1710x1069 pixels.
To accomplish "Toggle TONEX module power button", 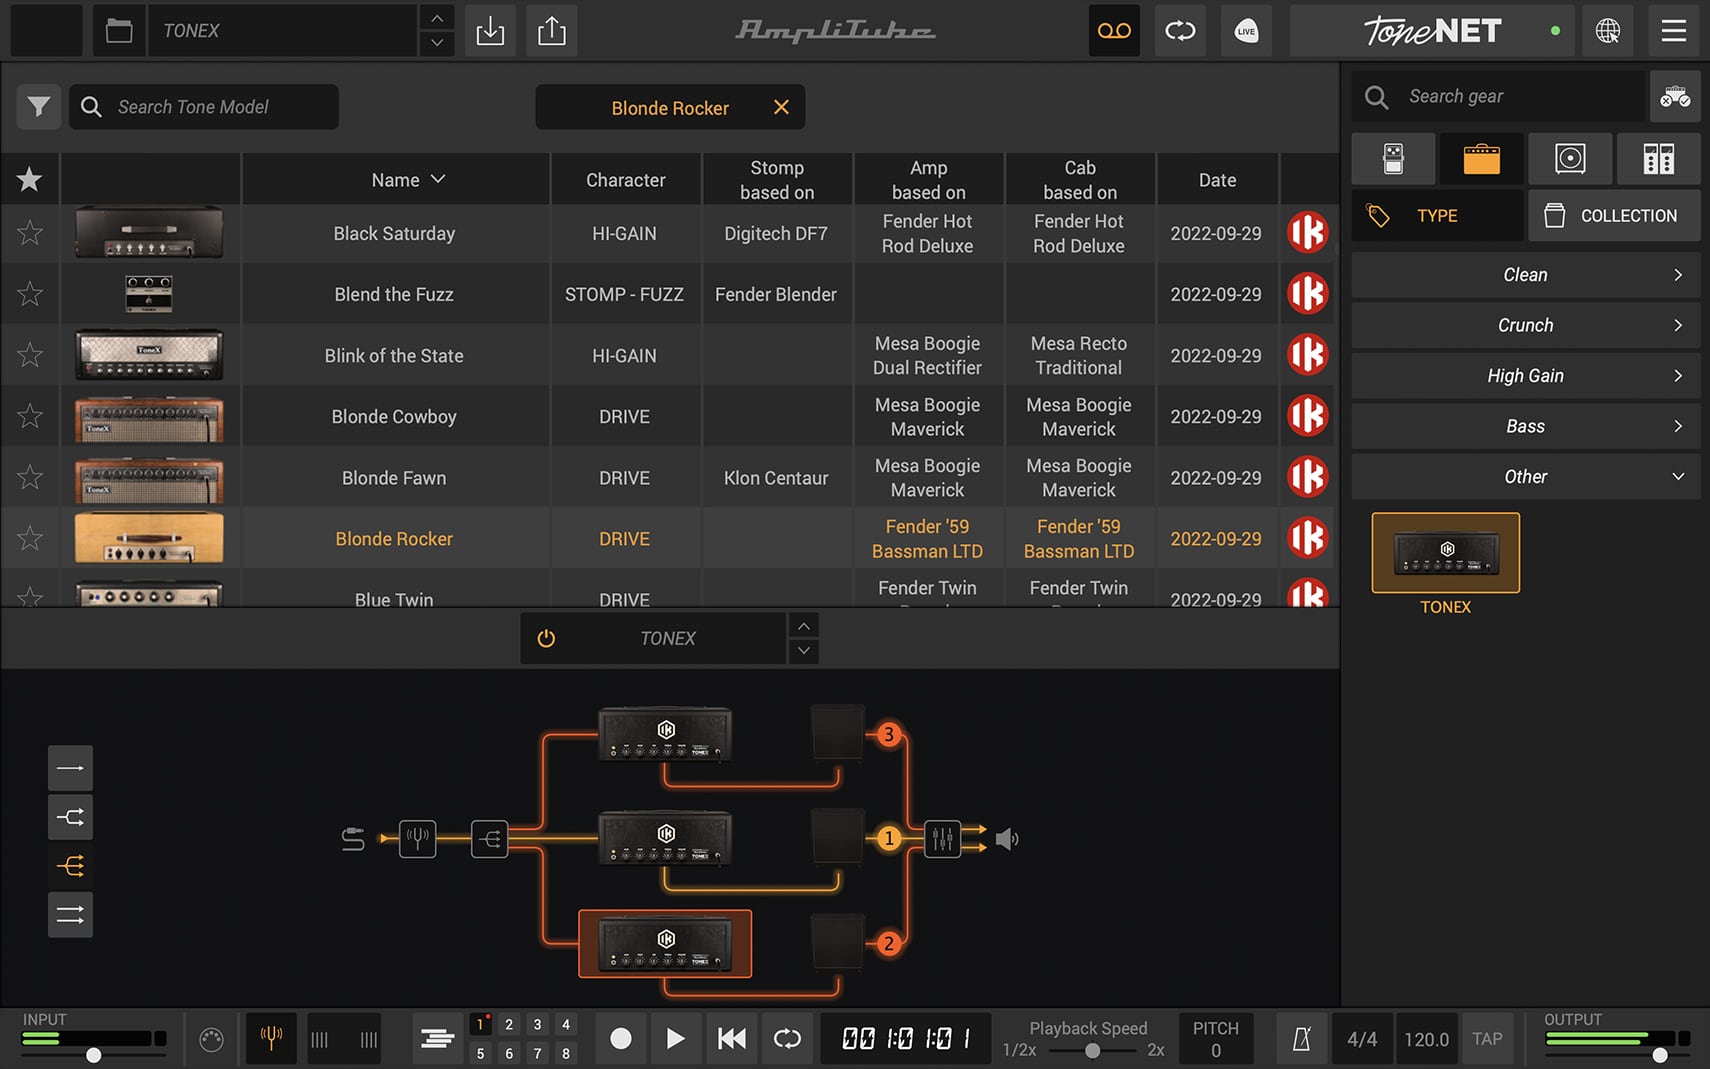I will [x=546, y=638].
